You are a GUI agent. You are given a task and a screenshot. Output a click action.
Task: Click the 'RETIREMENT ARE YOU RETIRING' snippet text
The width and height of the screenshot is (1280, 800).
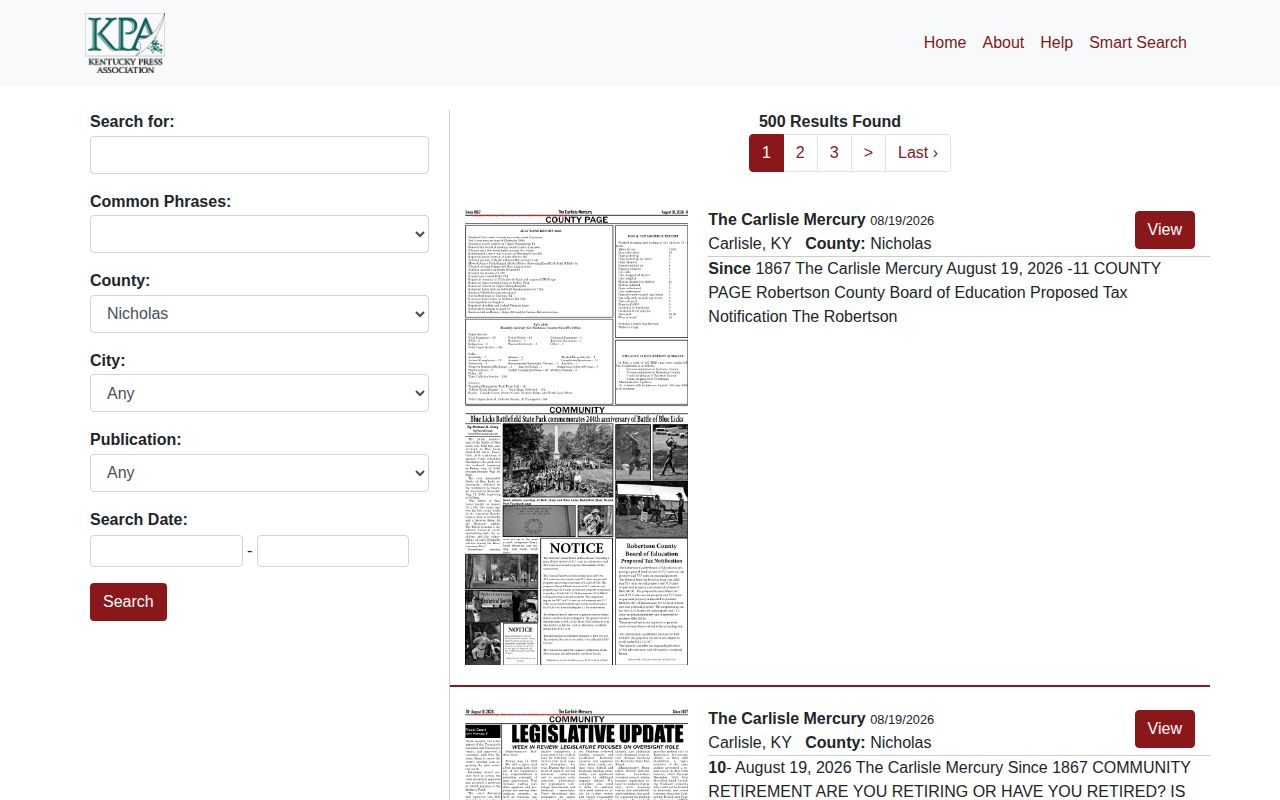949,780
